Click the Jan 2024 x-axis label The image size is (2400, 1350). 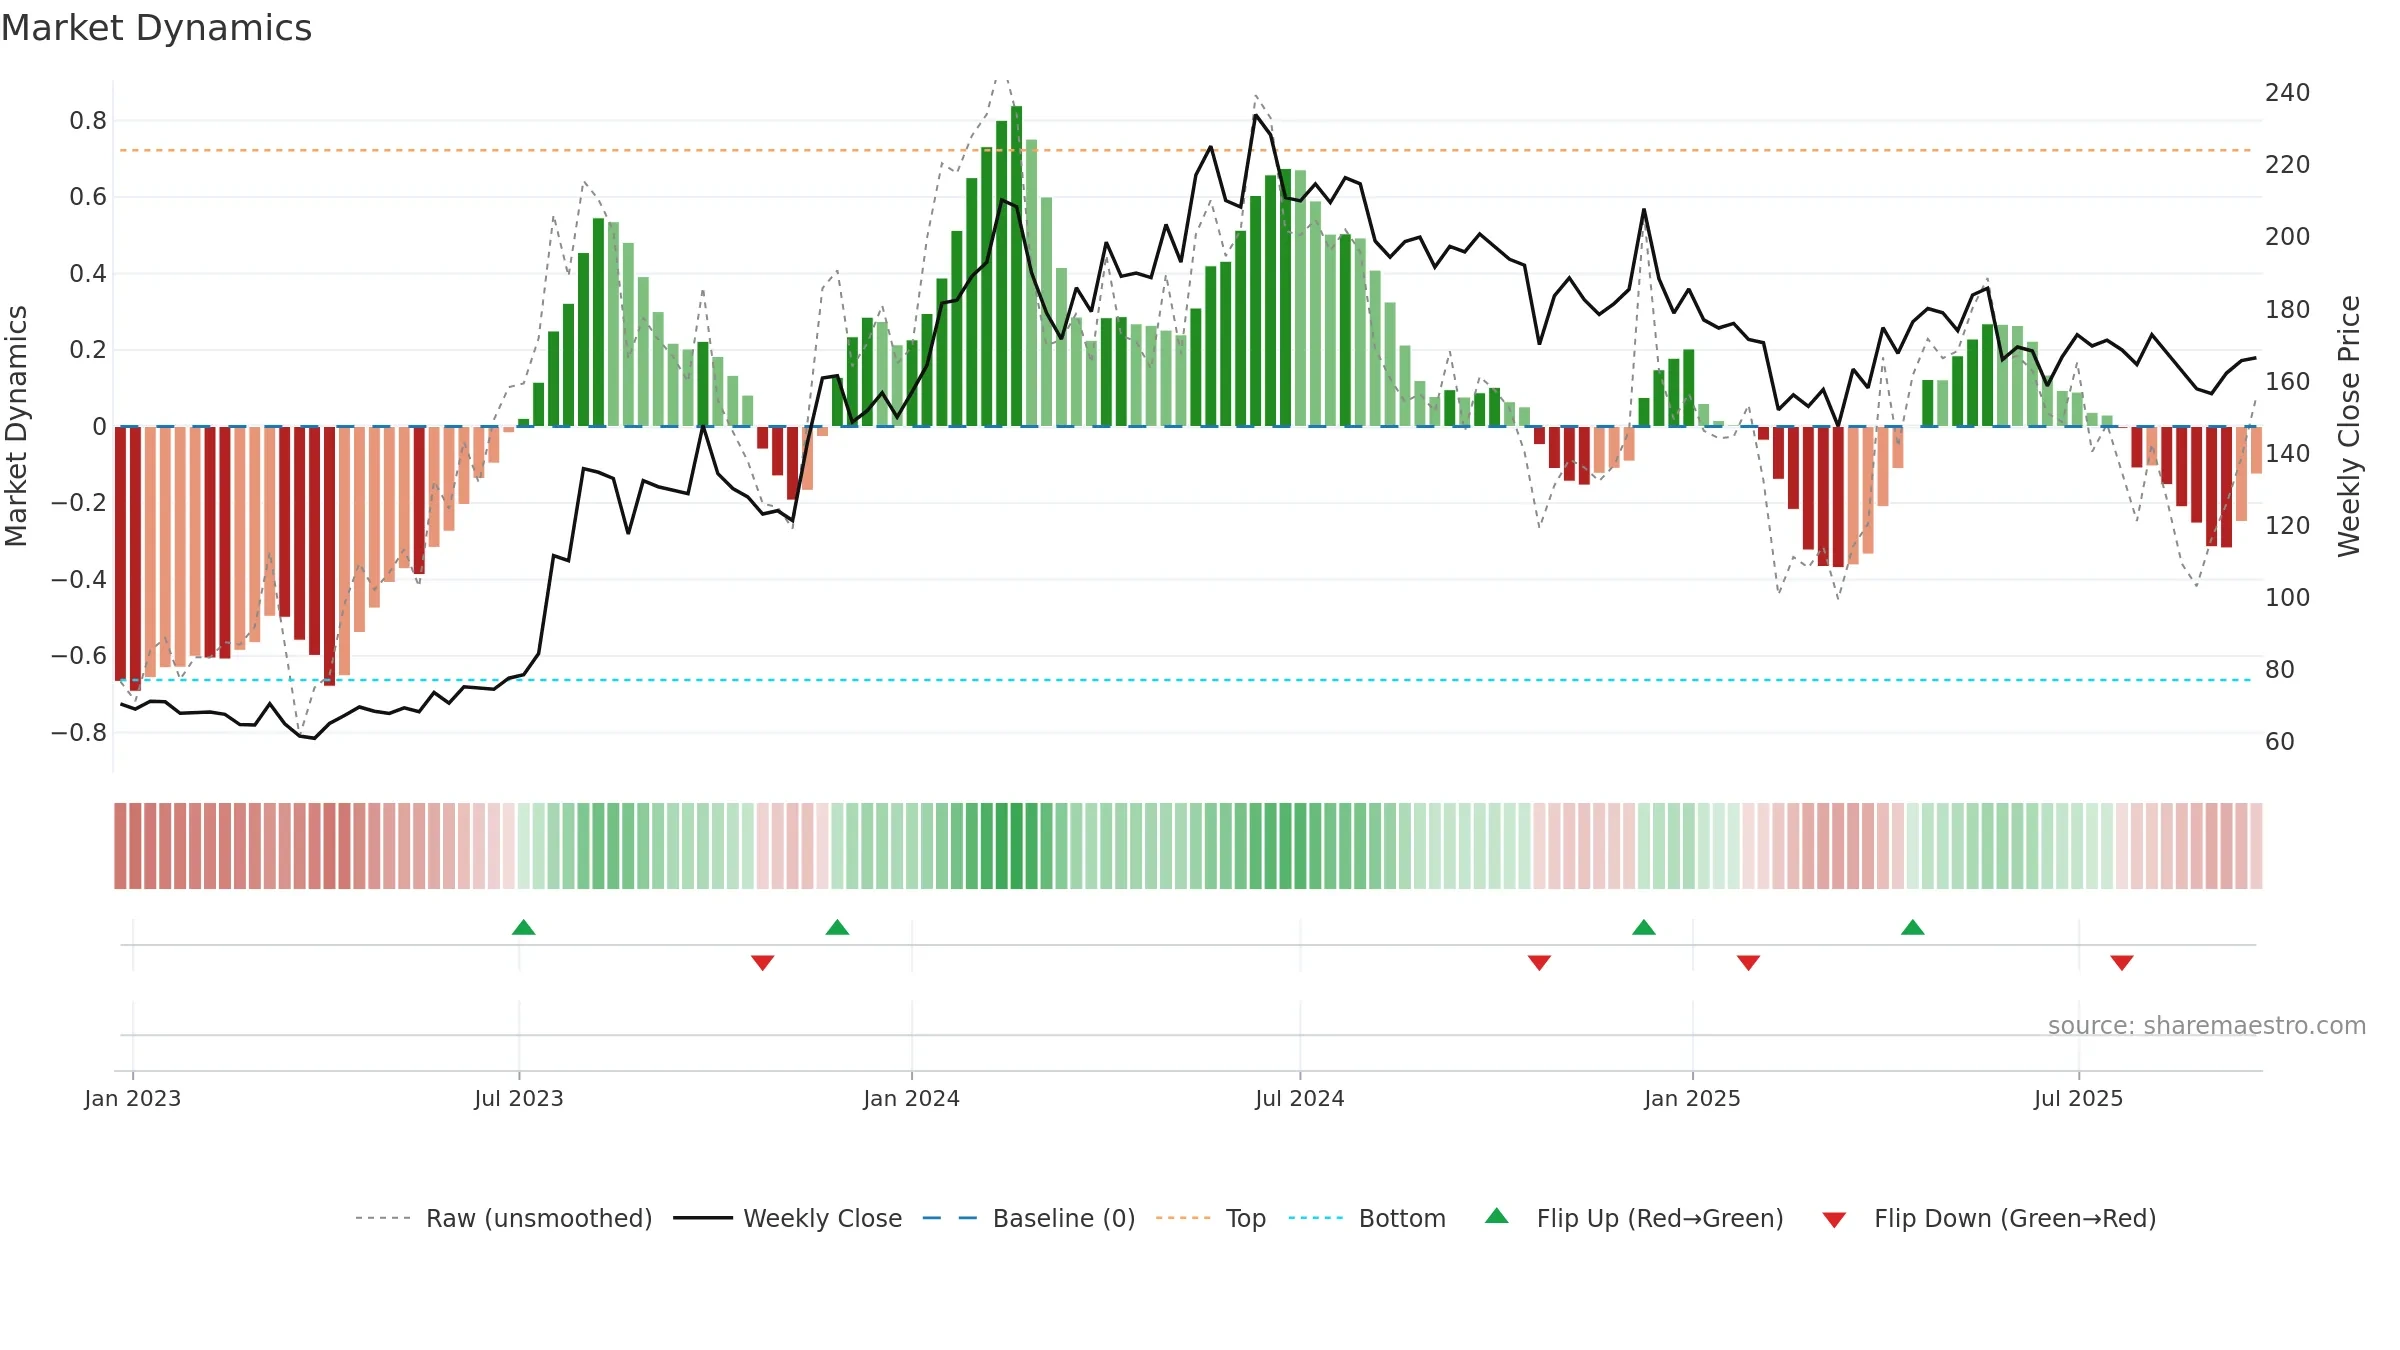[x=912, y=1098]
